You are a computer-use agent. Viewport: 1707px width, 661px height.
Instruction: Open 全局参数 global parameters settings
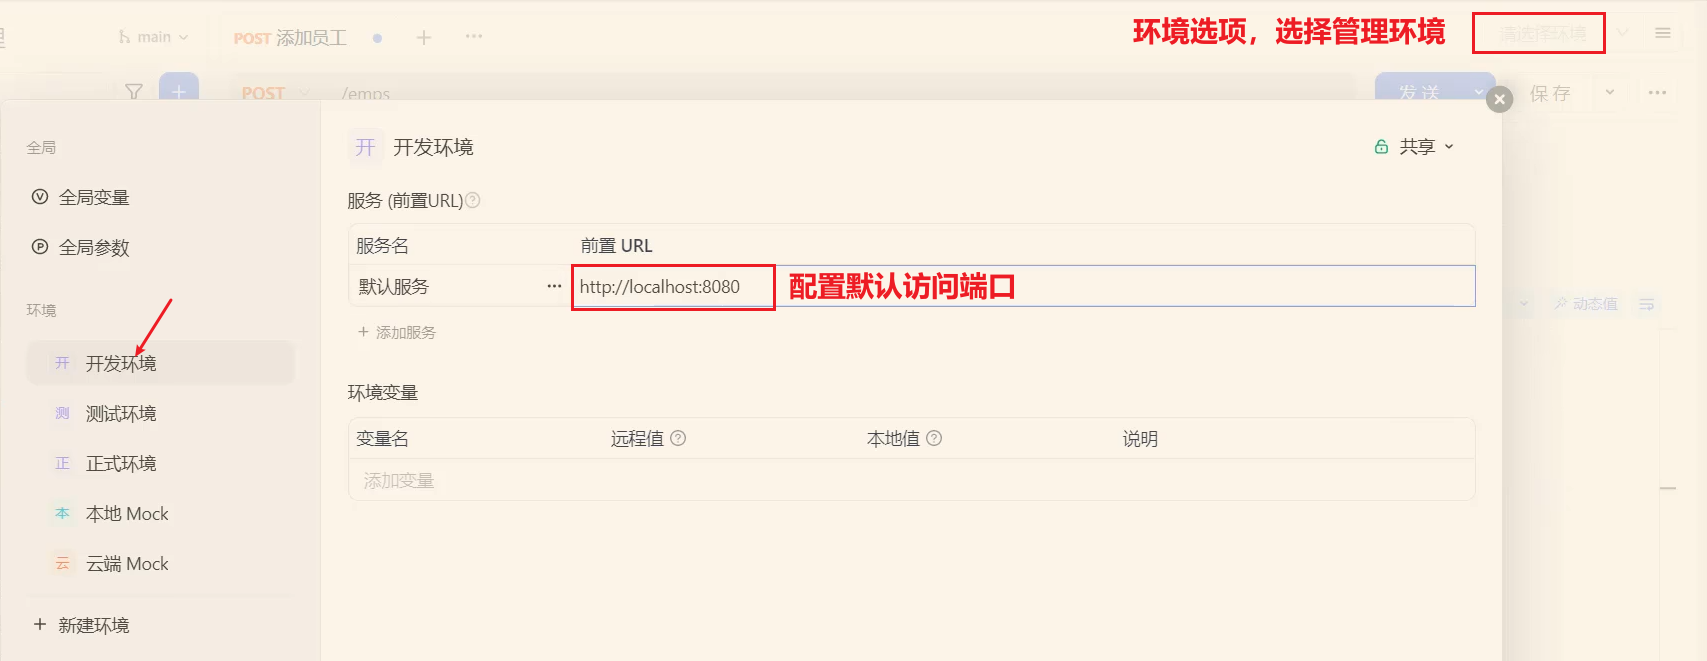click(x=94, y=247)
